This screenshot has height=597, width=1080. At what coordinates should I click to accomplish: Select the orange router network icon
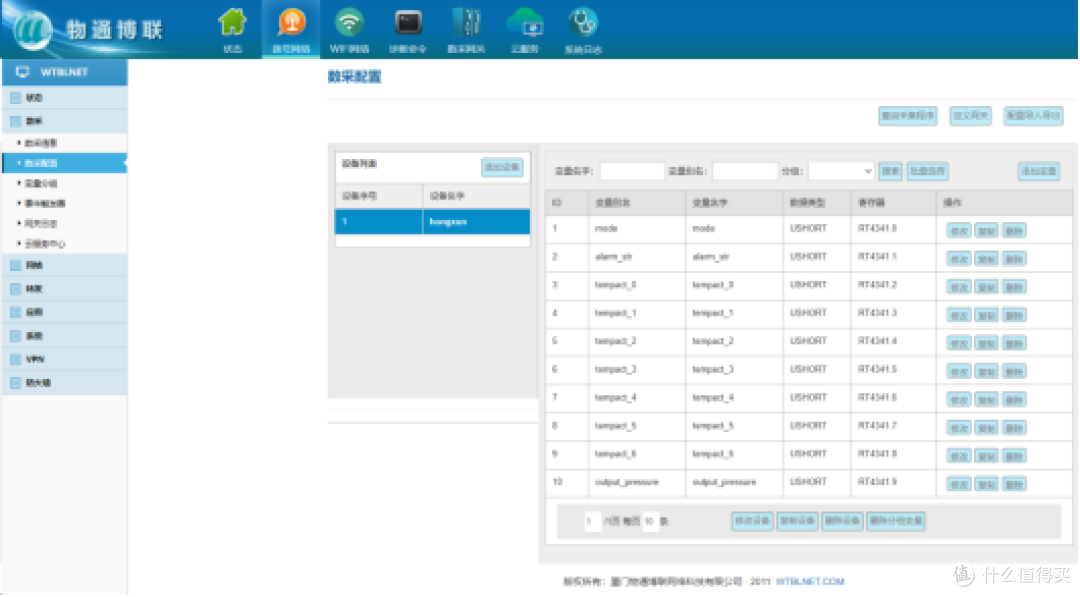[291, 23]
